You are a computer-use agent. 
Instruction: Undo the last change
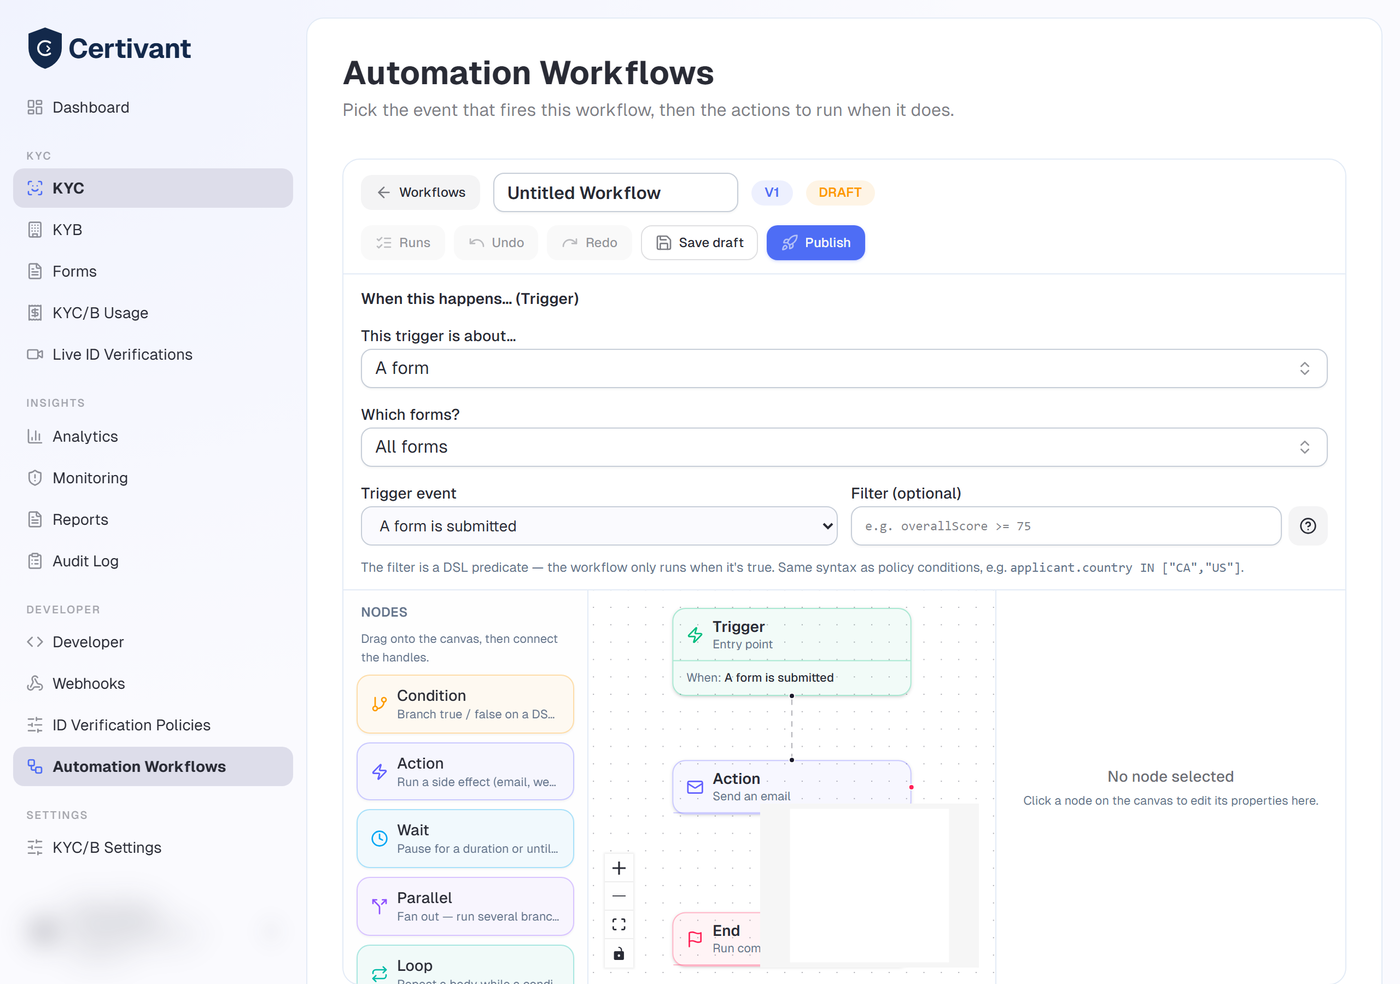[496, 243]
